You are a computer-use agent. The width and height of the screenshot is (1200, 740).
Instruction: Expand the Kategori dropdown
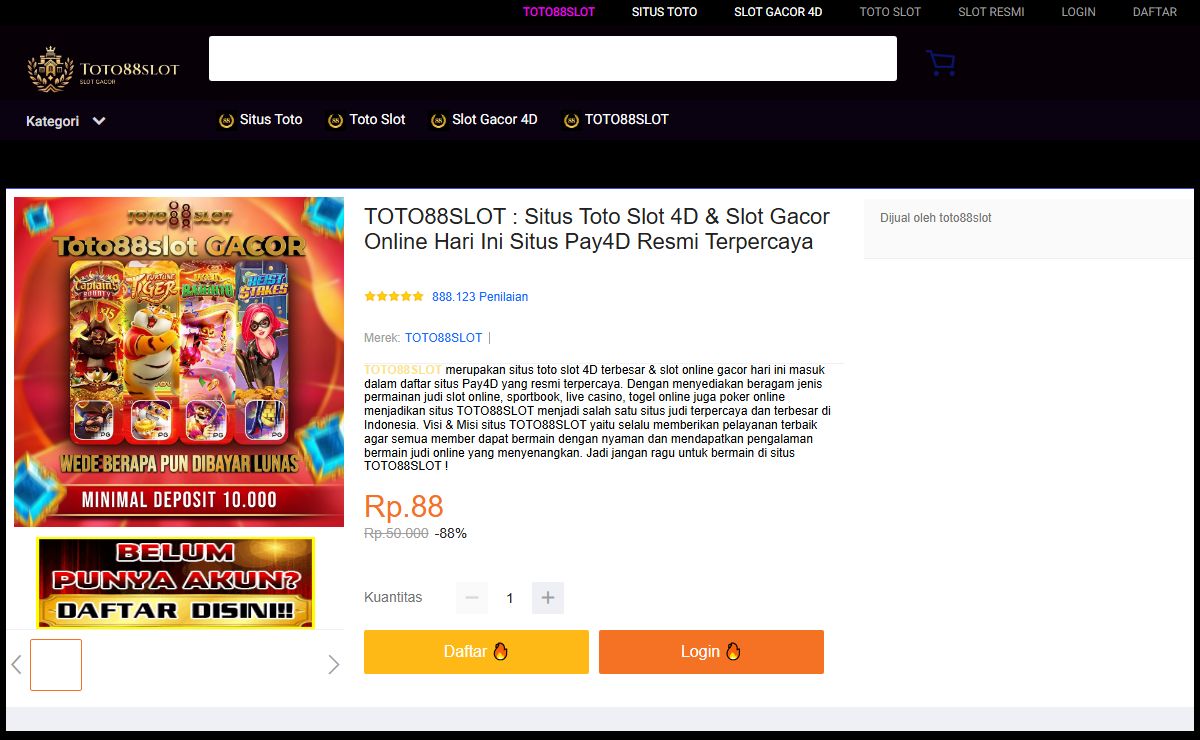click(66, 121)
